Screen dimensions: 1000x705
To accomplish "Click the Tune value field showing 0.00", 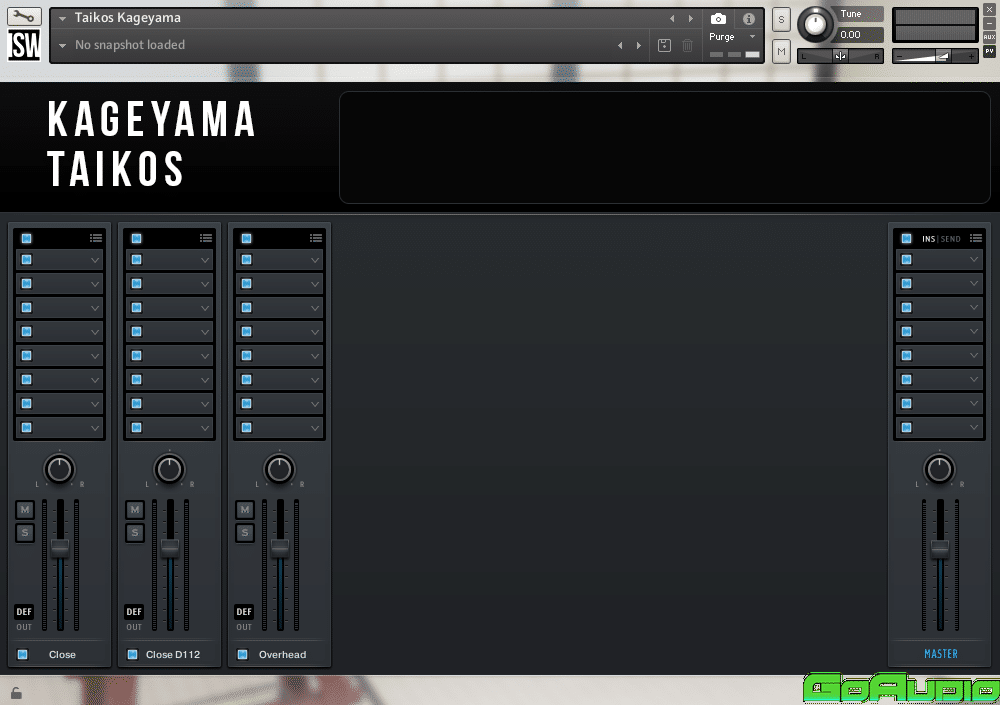I will 859,34.
